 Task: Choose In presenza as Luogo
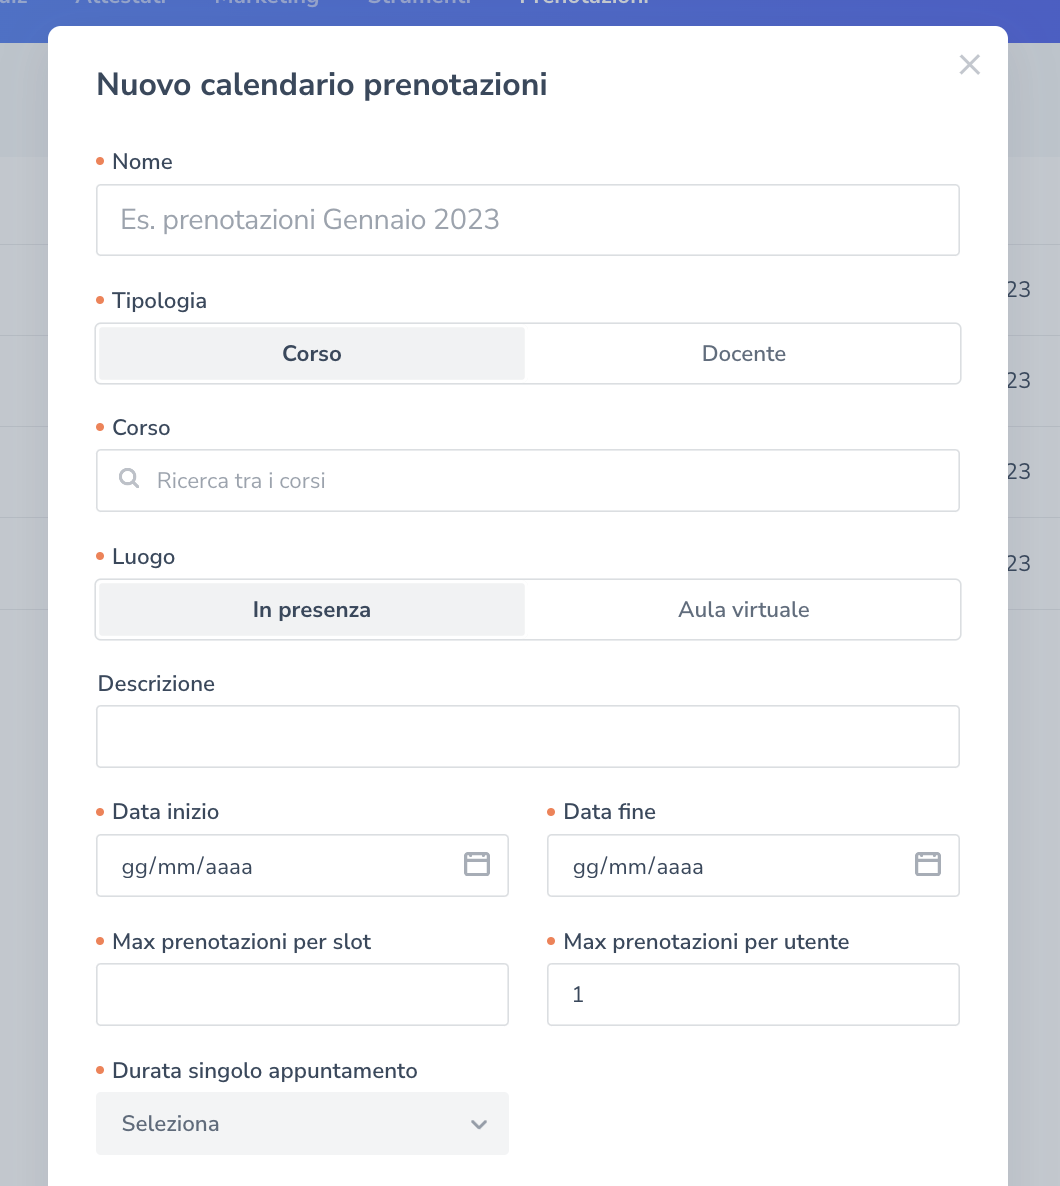pos(312,609)
